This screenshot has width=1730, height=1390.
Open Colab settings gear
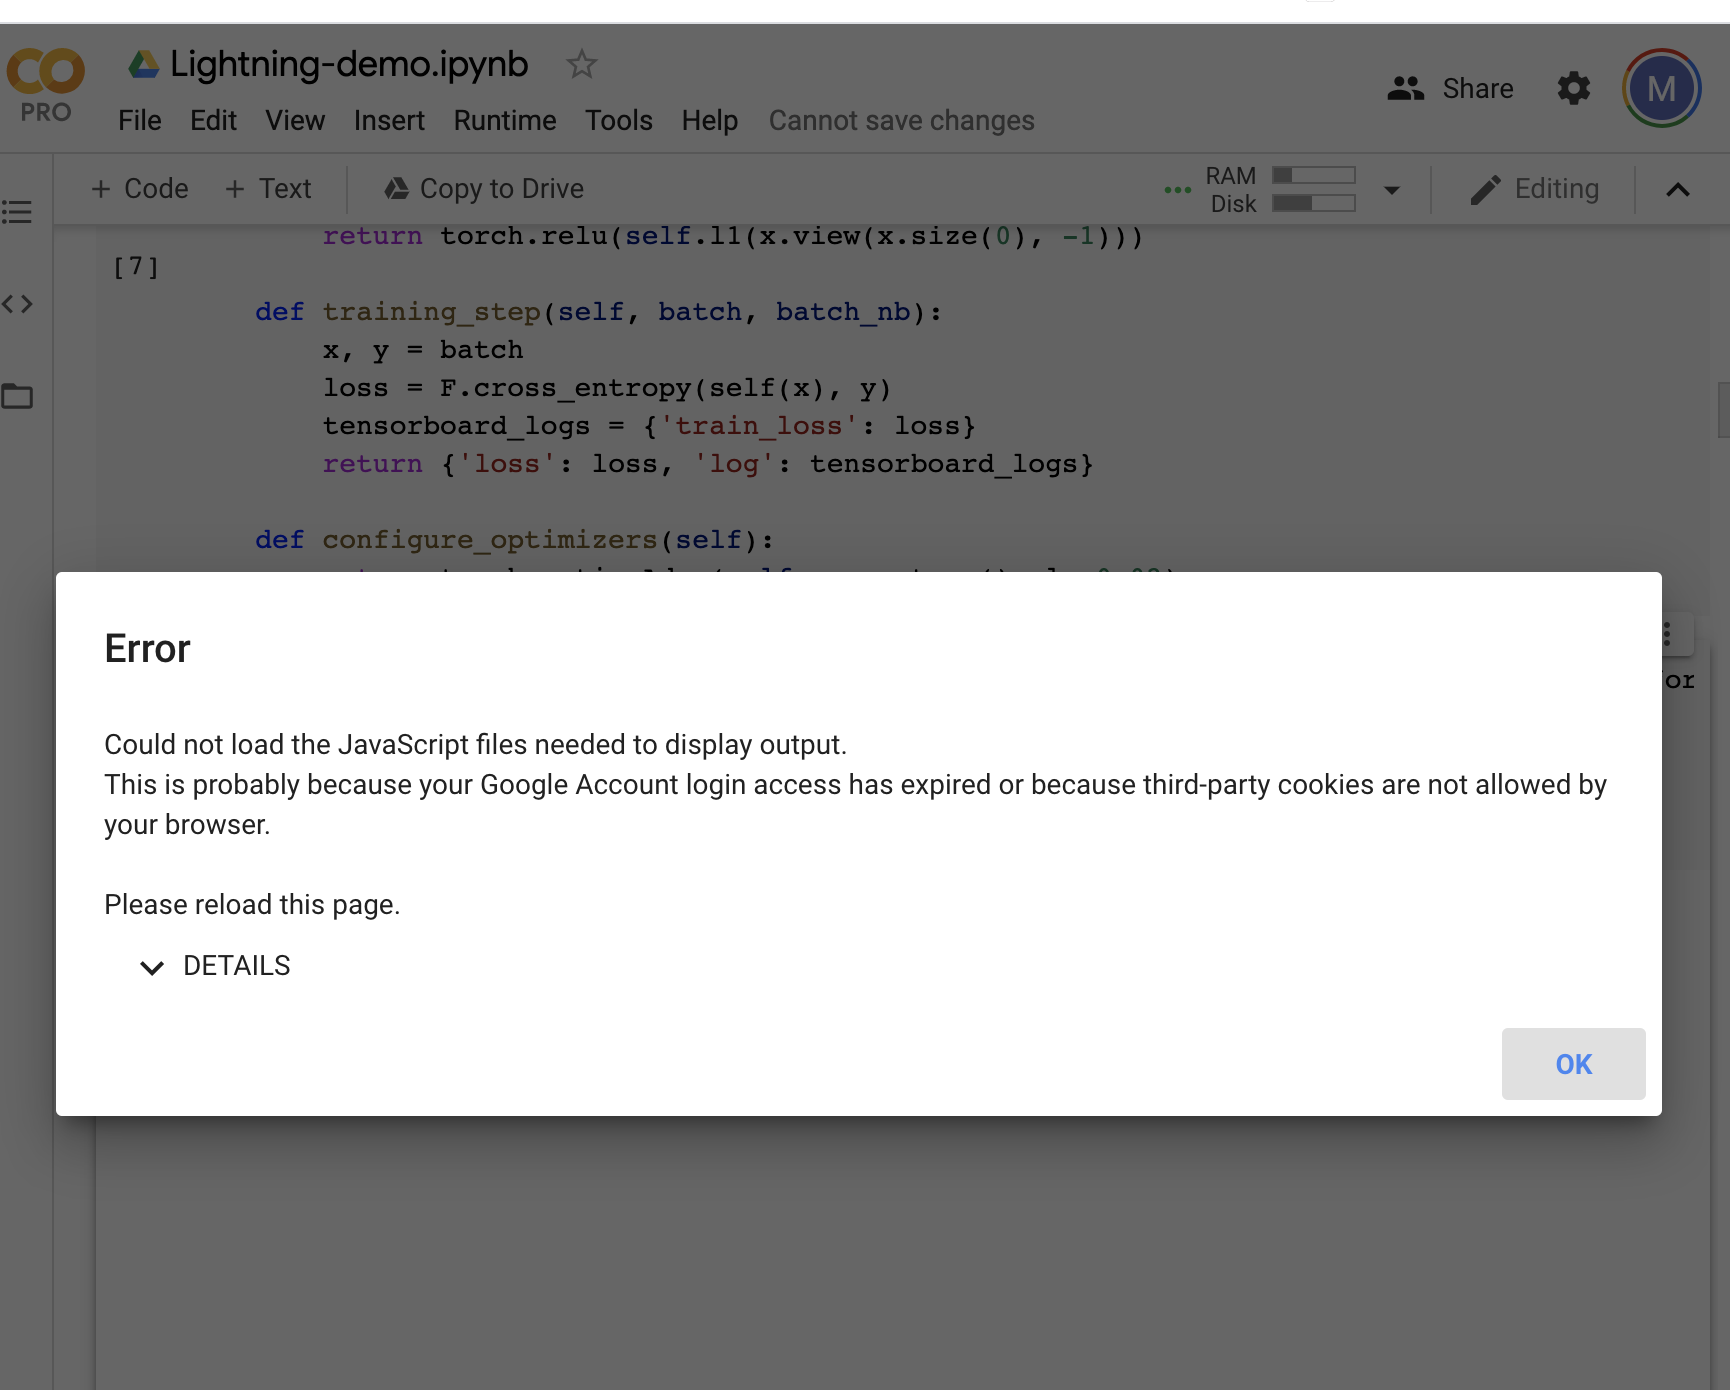coord(1573,89)
